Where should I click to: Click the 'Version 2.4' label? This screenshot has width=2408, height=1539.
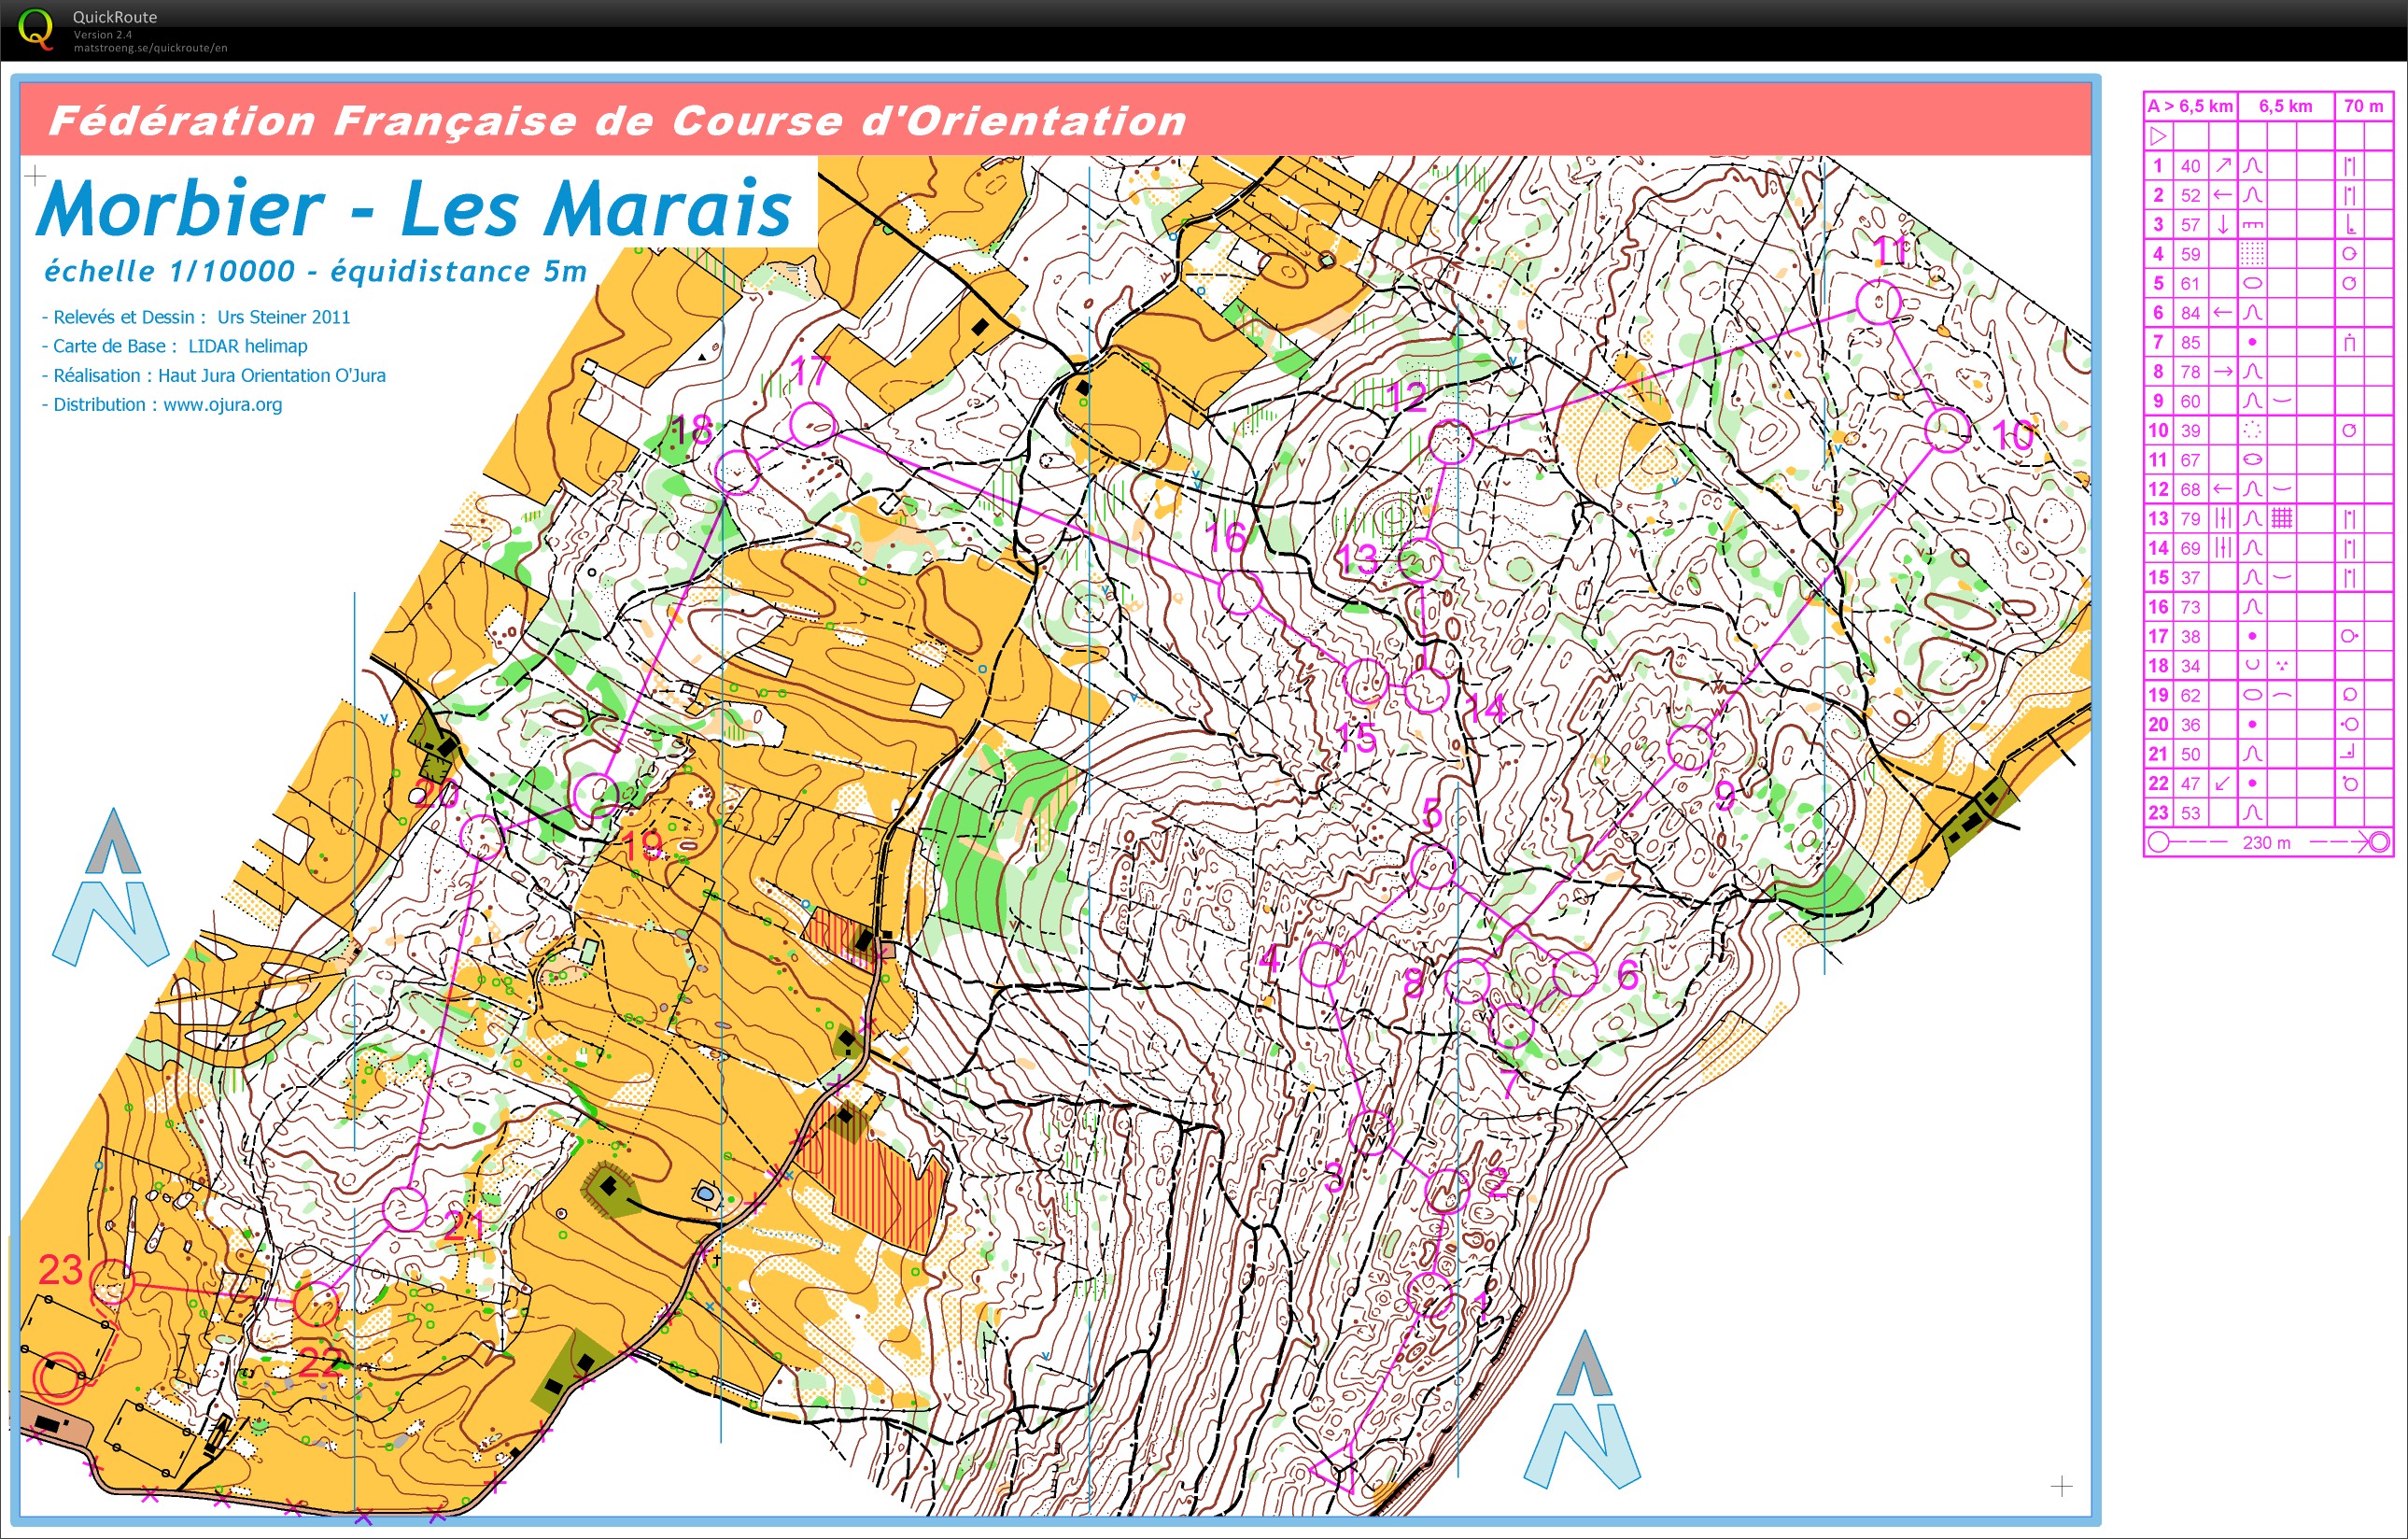click(101, 35)
